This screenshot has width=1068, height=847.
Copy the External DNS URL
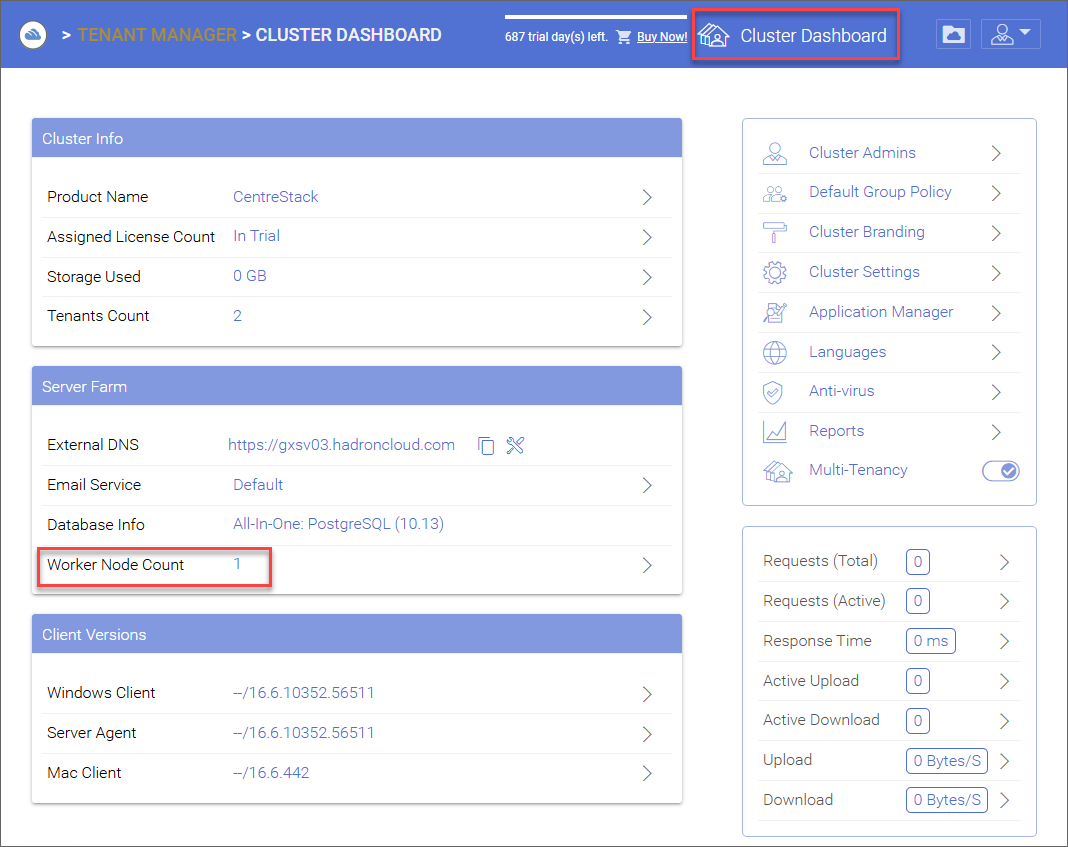486,445
